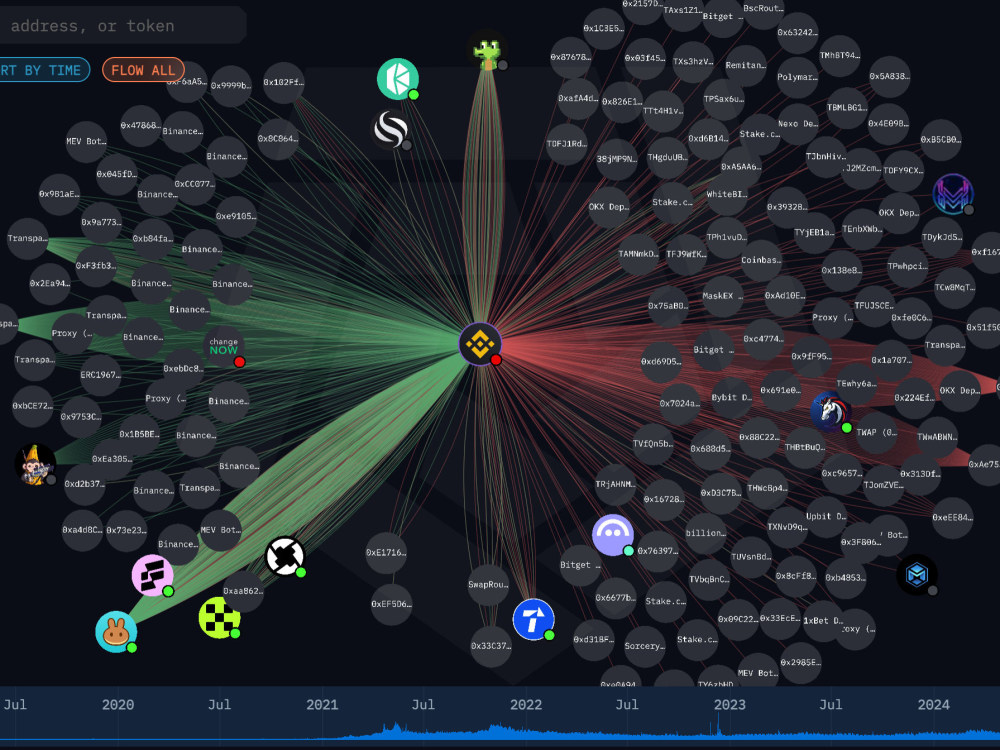Open the 0x5A838.. node
Viewport: 1000px width, 750px height.
point(890,77)
